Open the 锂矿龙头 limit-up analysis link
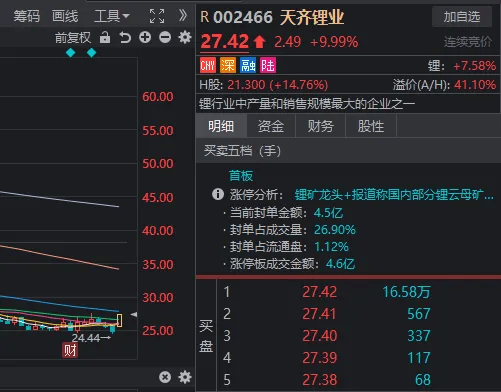This screenshot has height=392, width=501. 394,195
